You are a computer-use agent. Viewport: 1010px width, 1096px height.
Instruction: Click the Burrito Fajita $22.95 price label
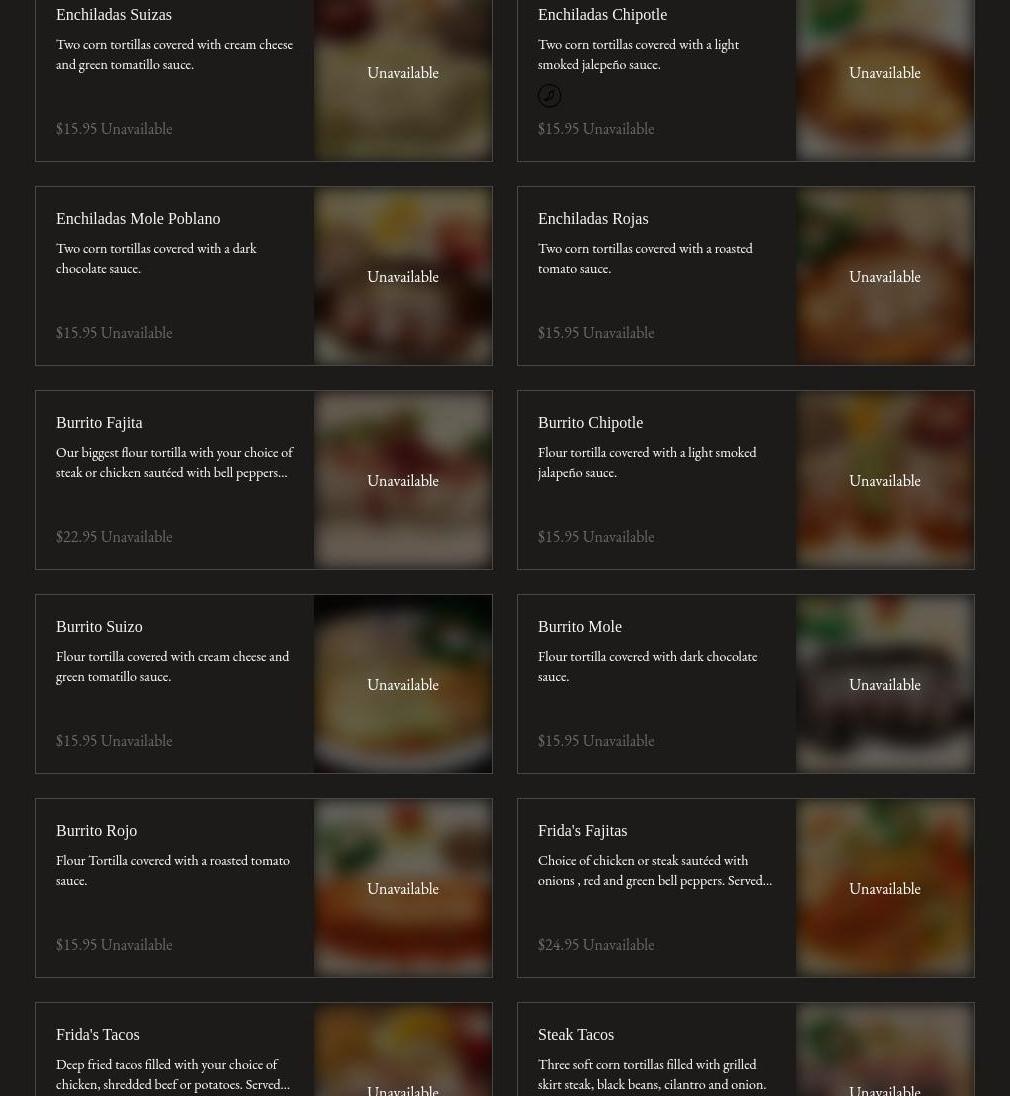(76, 537)
